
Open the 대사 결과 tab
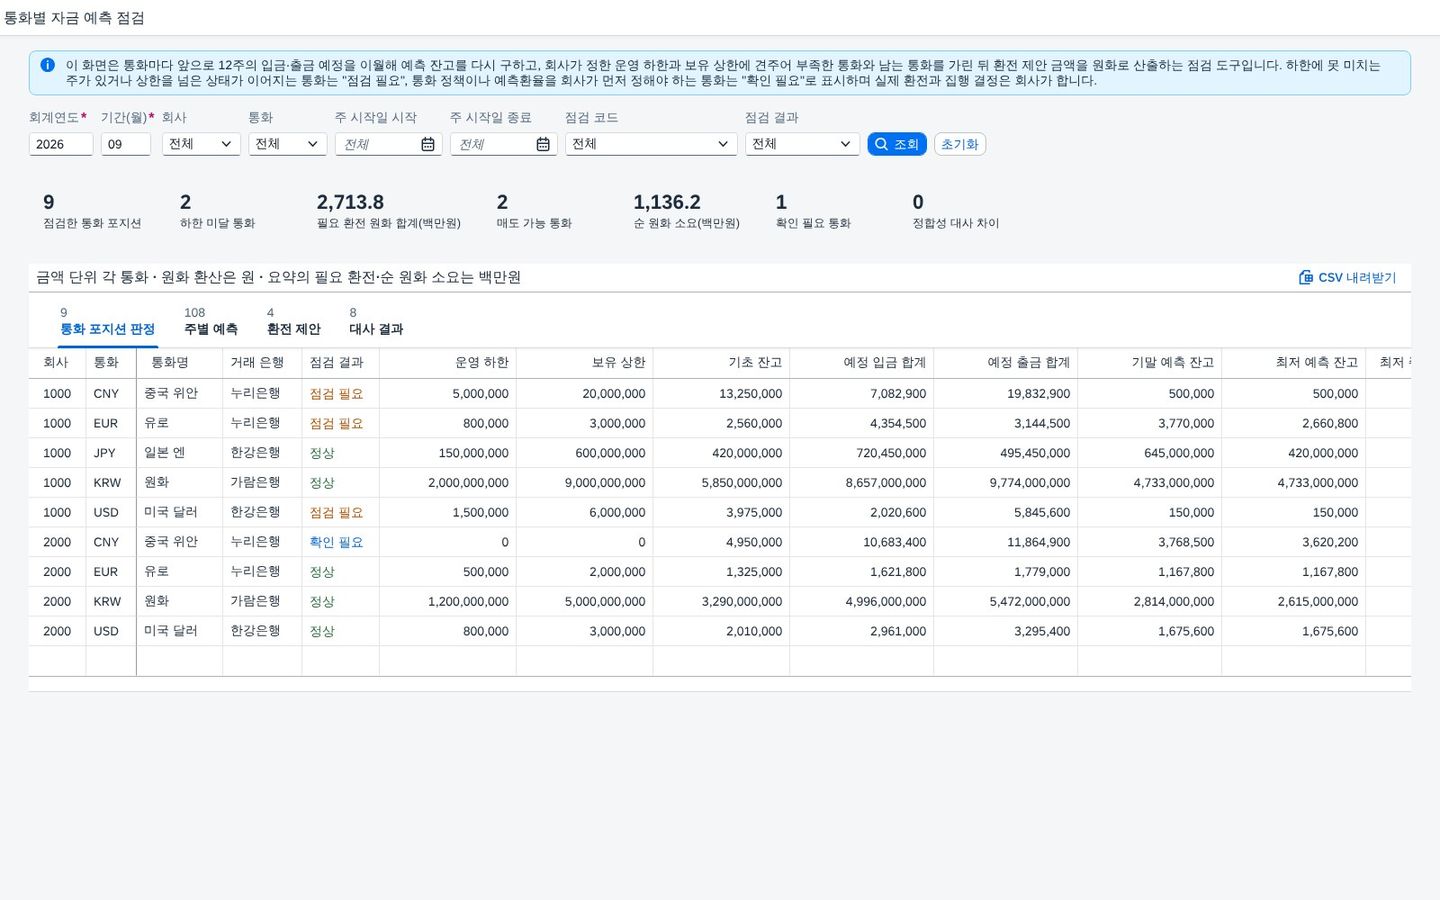pyautogui.click(x=376, y=322)
